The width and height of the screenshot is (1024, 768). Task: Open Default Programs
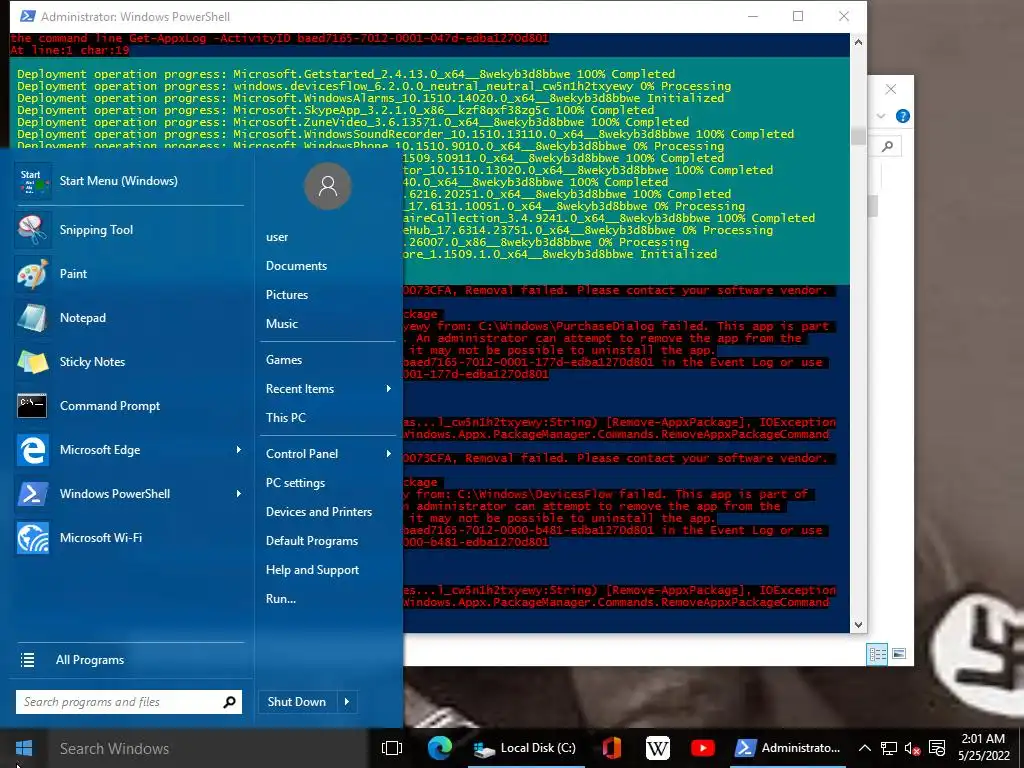[x=312, y=541]
